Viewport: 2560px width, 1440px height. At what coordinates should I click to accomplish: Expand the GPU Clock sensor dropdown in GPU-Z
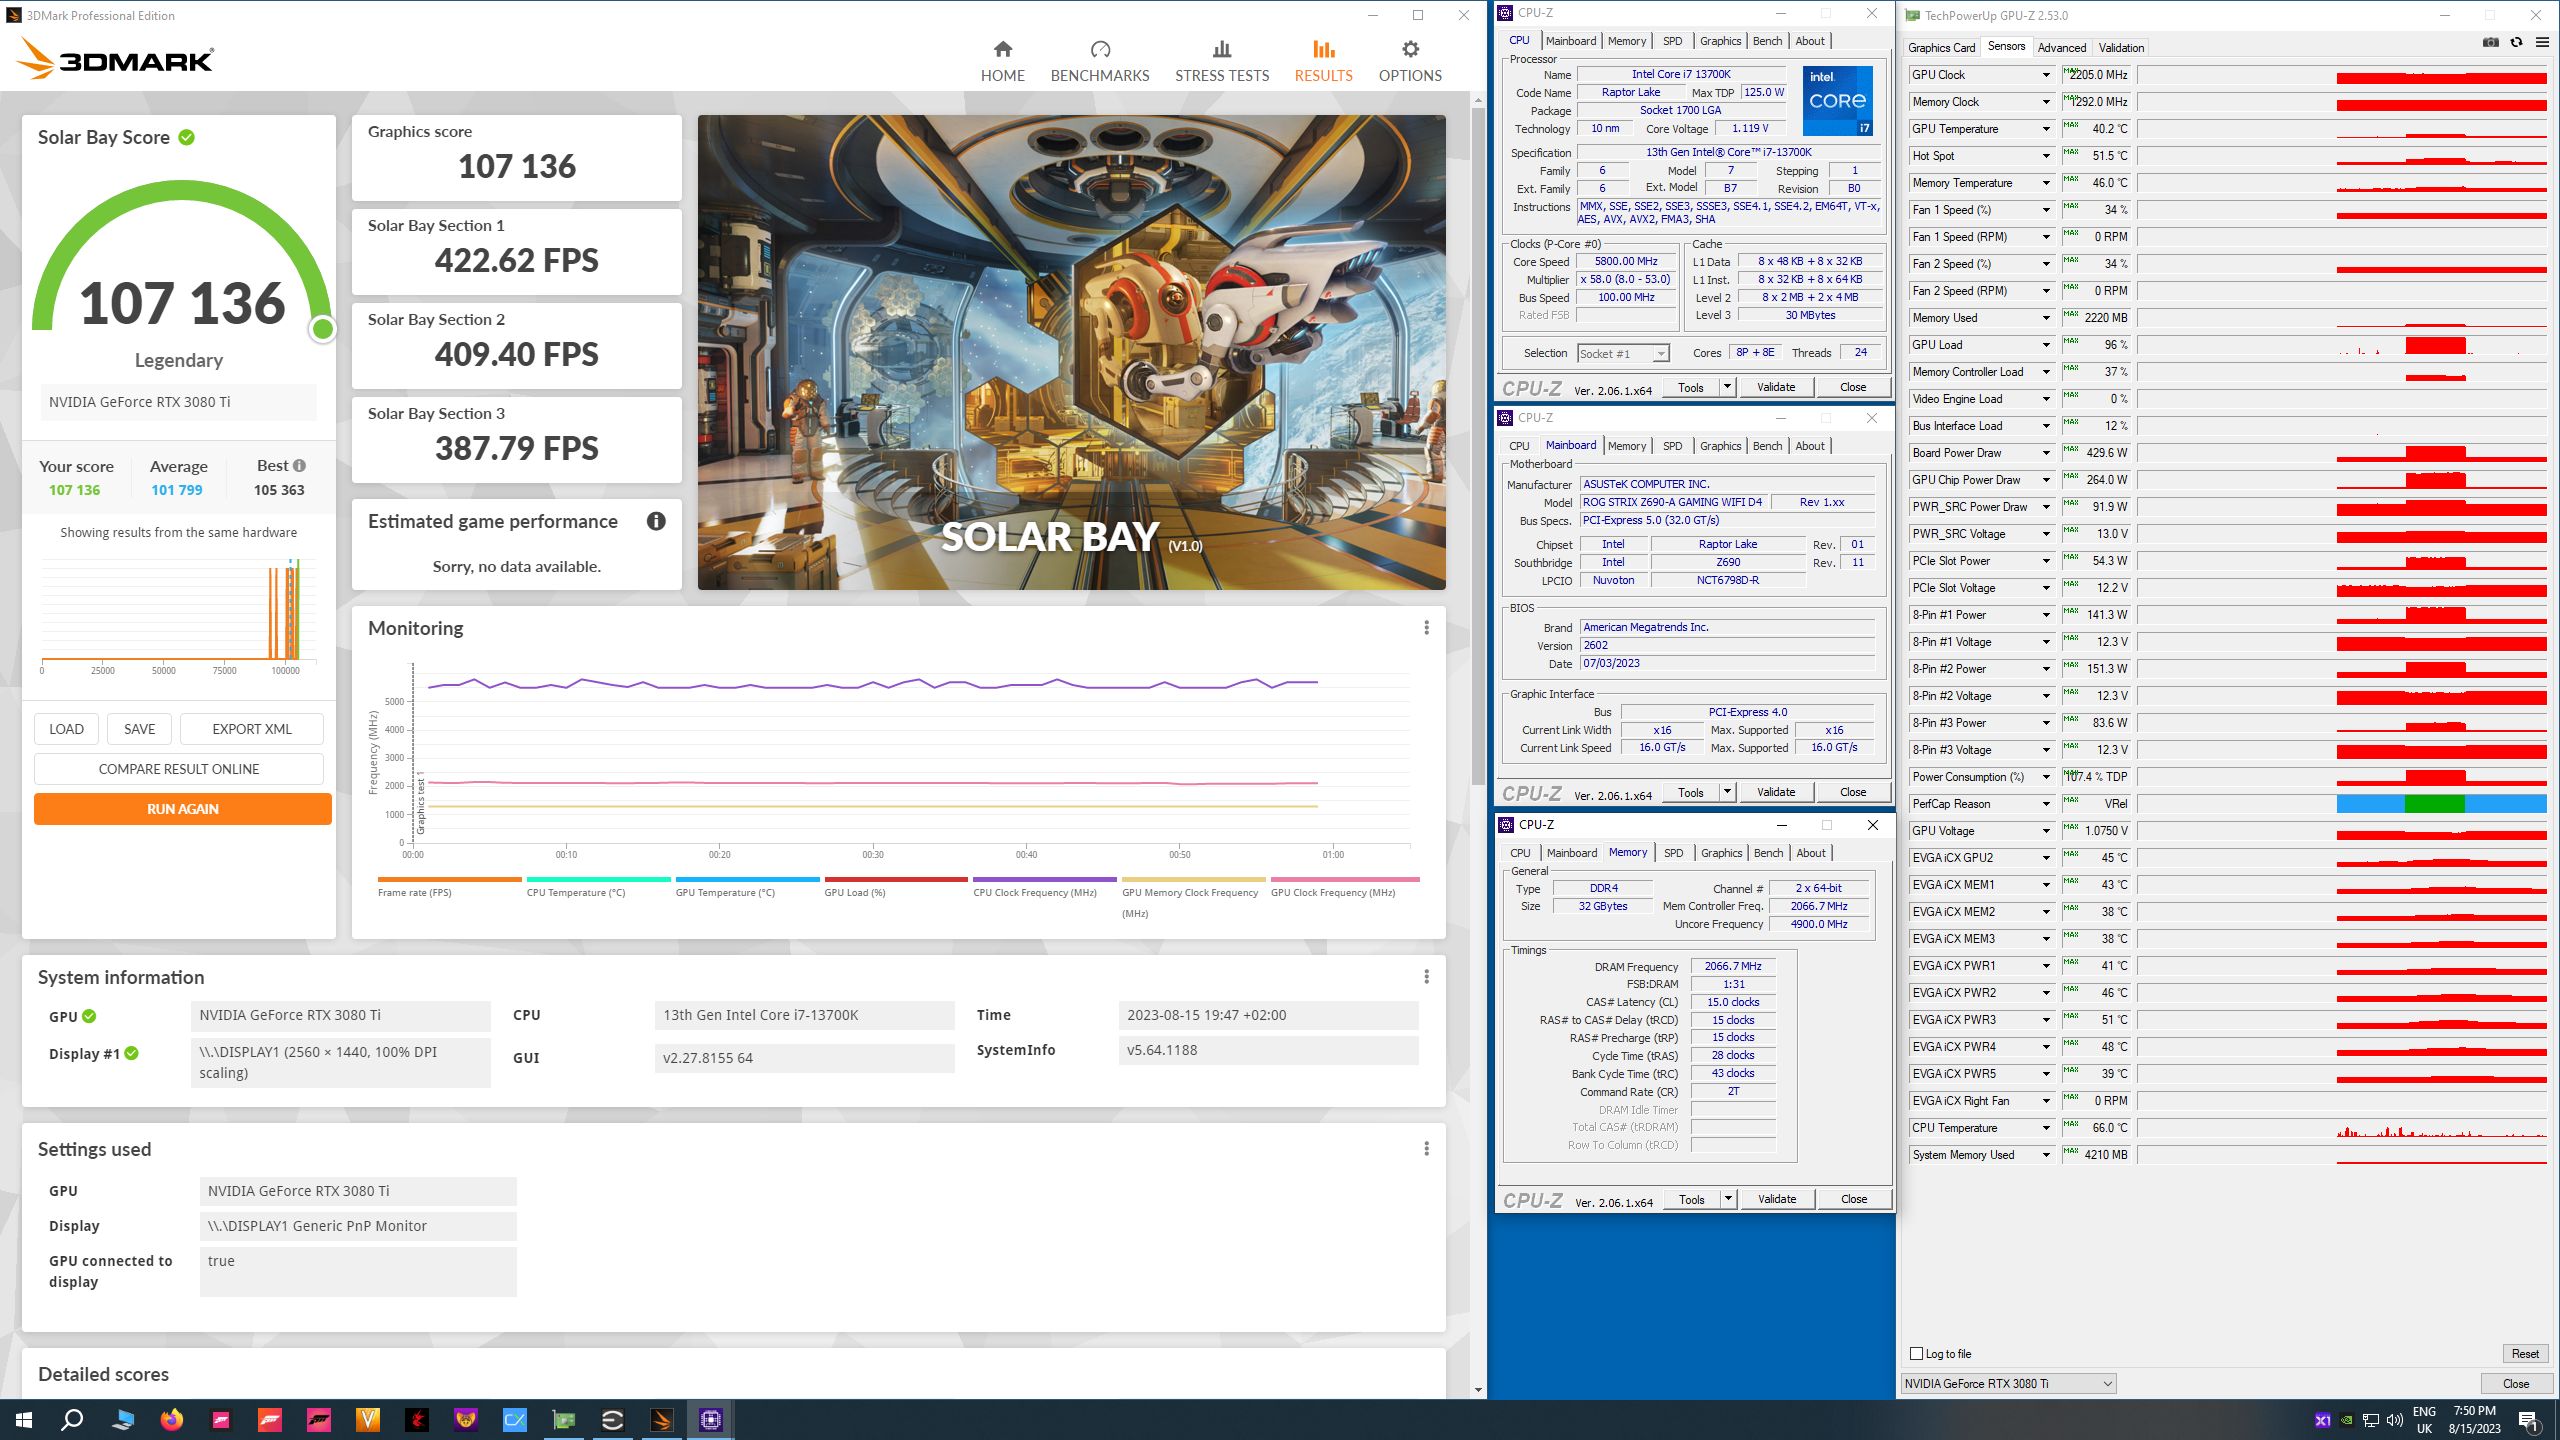click(x=2046, y=75)
